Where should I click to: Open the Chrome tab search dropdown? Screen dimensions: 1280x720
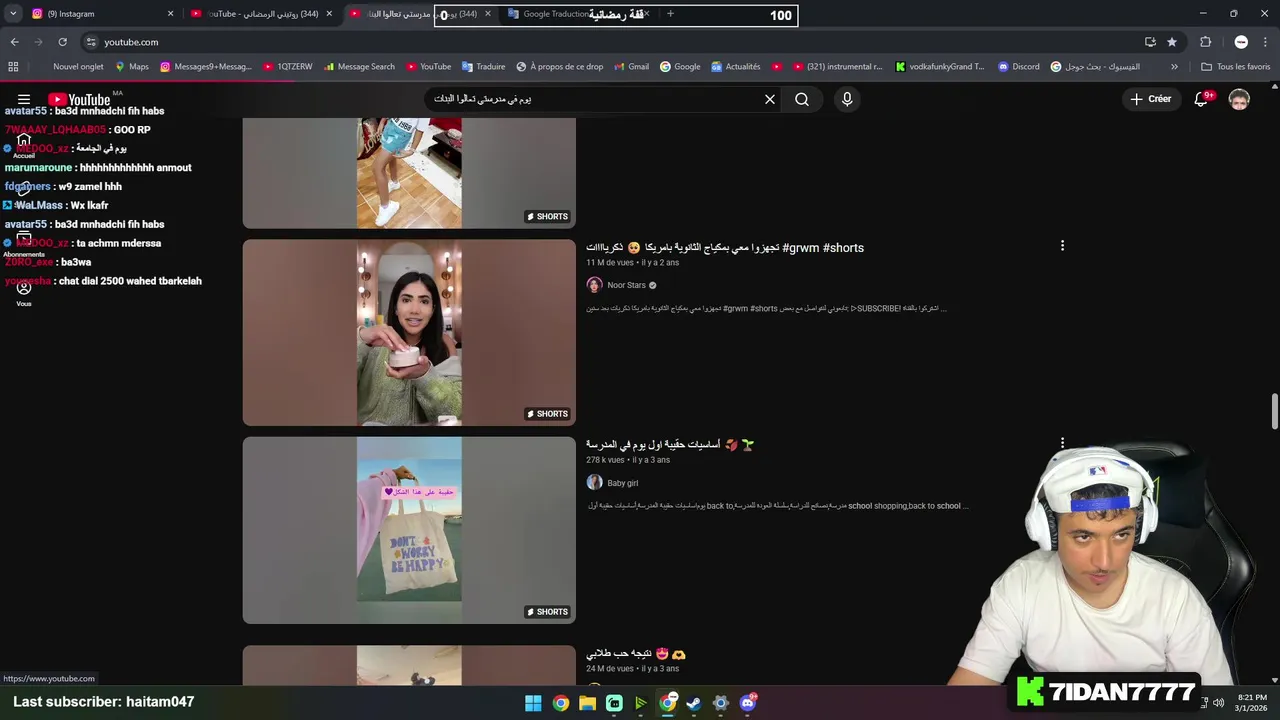click(13, 14)
